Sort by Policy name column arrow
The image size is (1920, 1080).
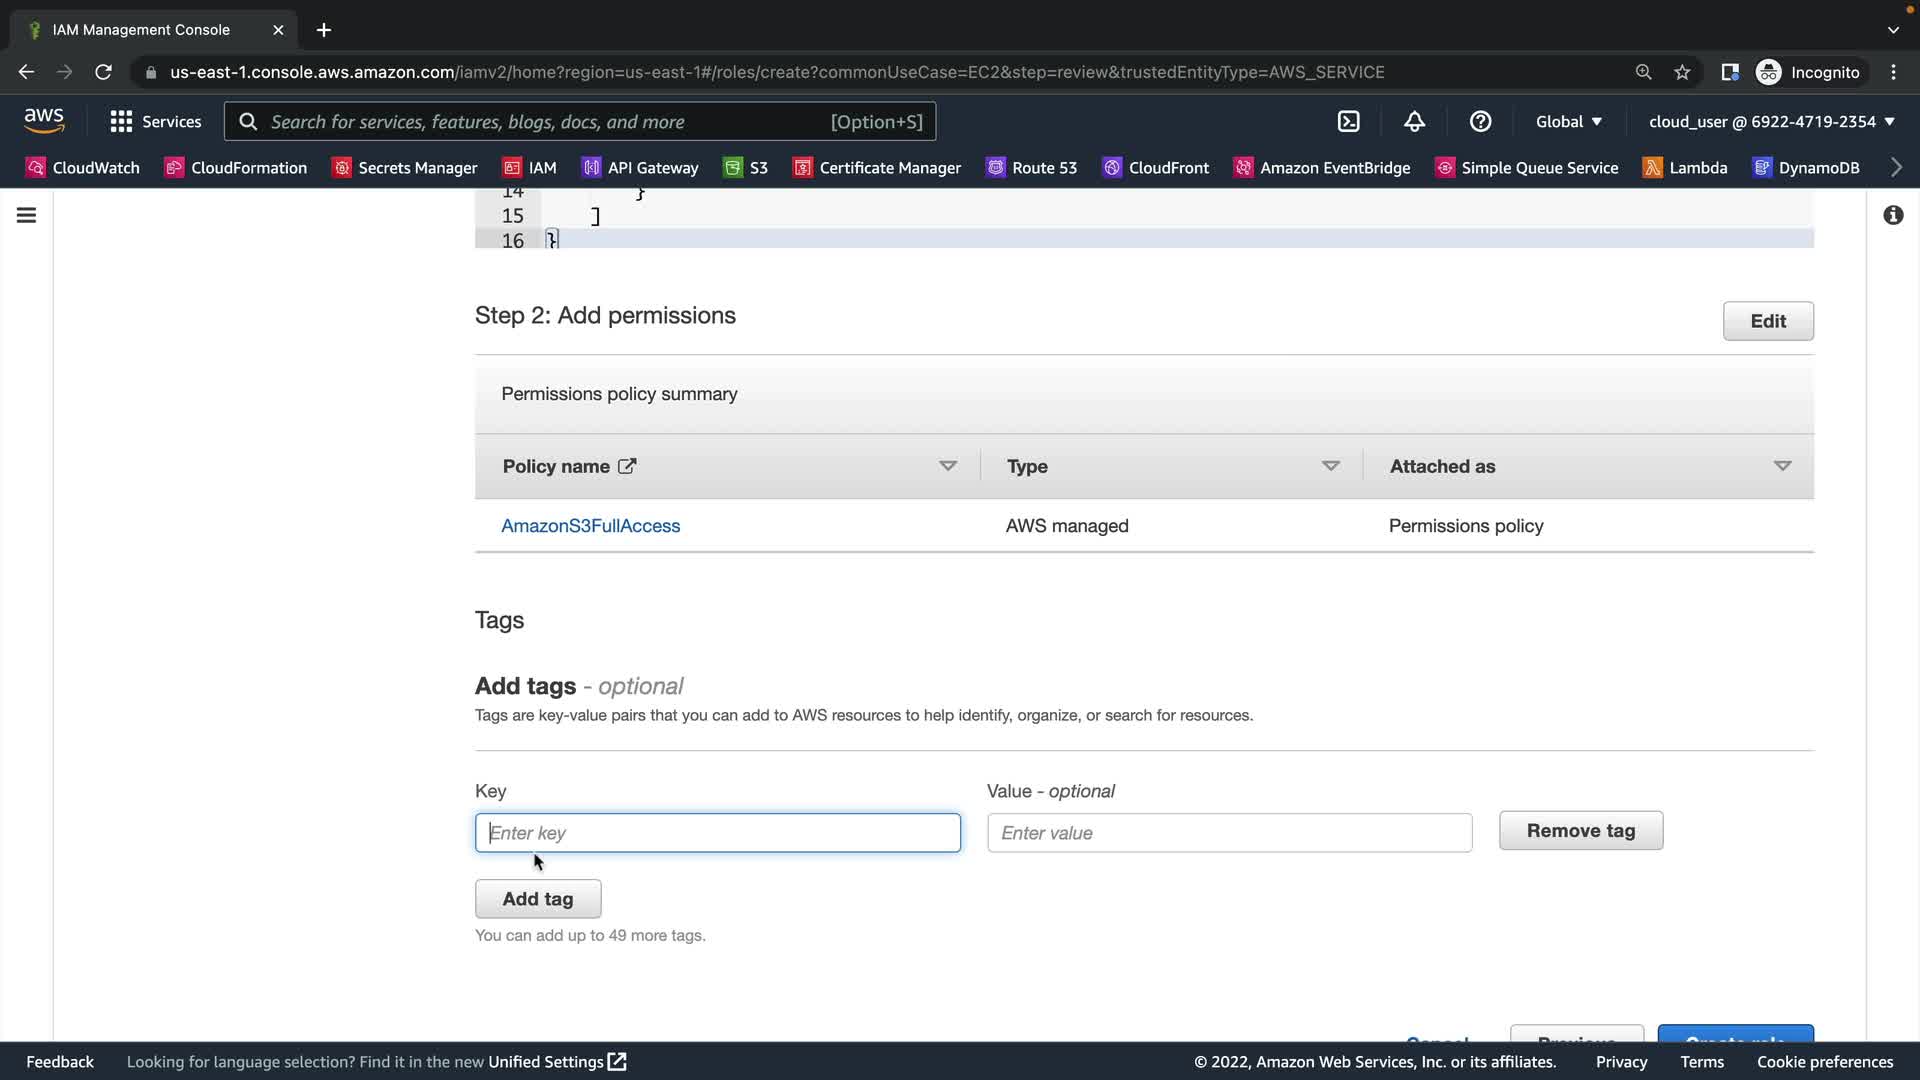[x=947, y=466]
